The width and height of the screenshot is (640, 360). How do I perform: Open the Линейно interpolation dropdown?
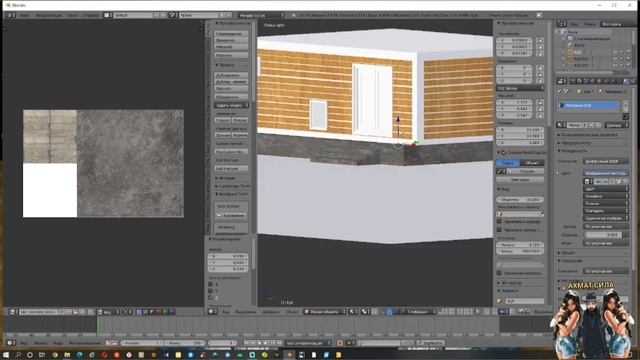606,196
